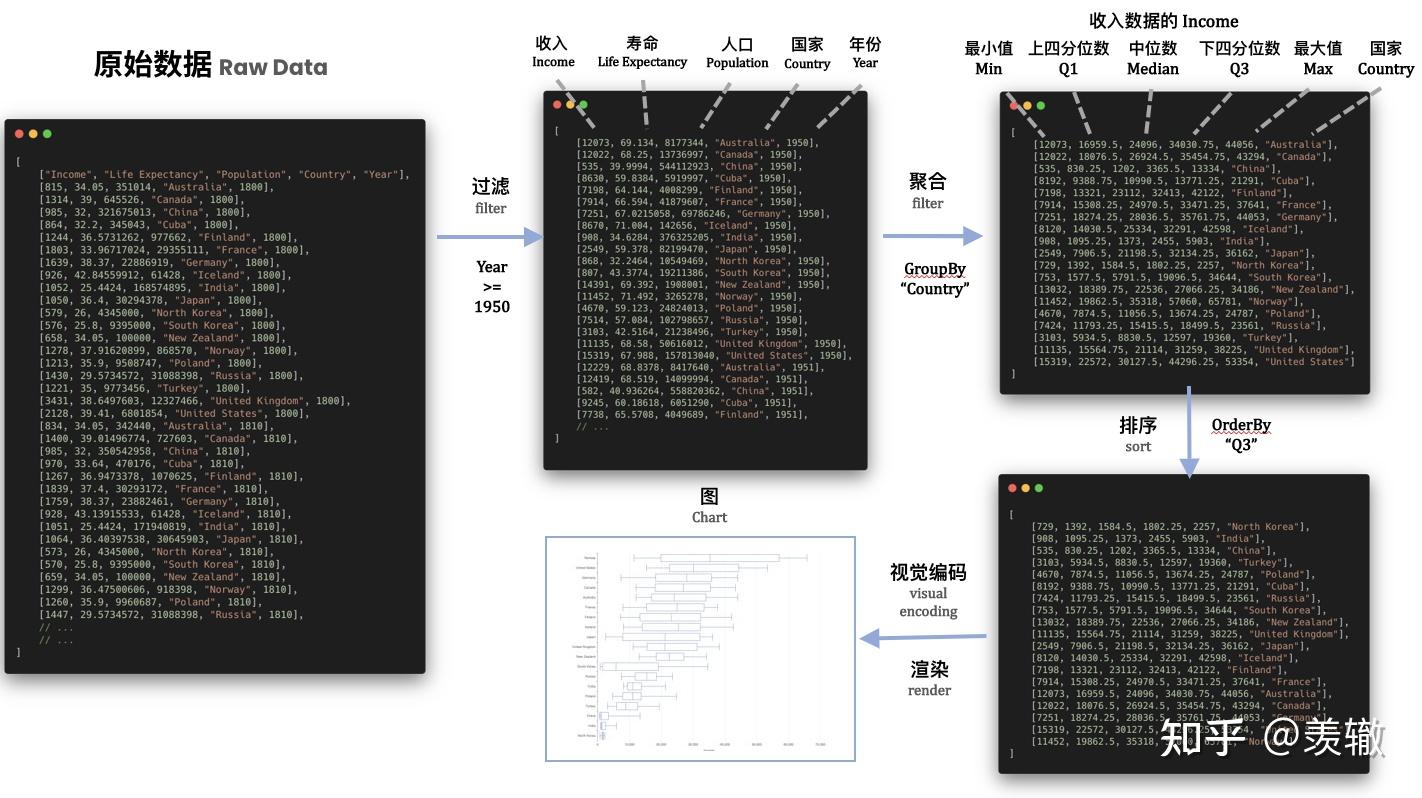This screenshot has width=1422, height=798.
Task: Click the '最小值 Min' column label
Action: pyautogui.click(x=988, y=58)
